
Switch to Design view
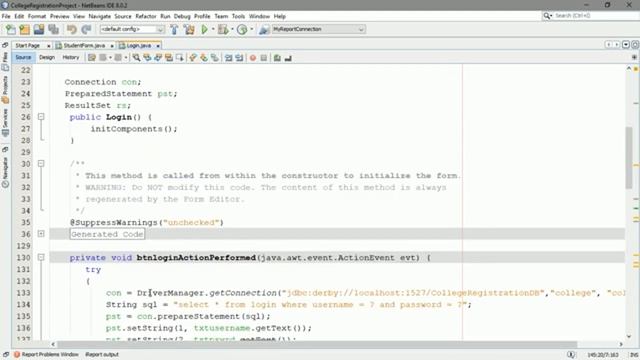point(47,58)
